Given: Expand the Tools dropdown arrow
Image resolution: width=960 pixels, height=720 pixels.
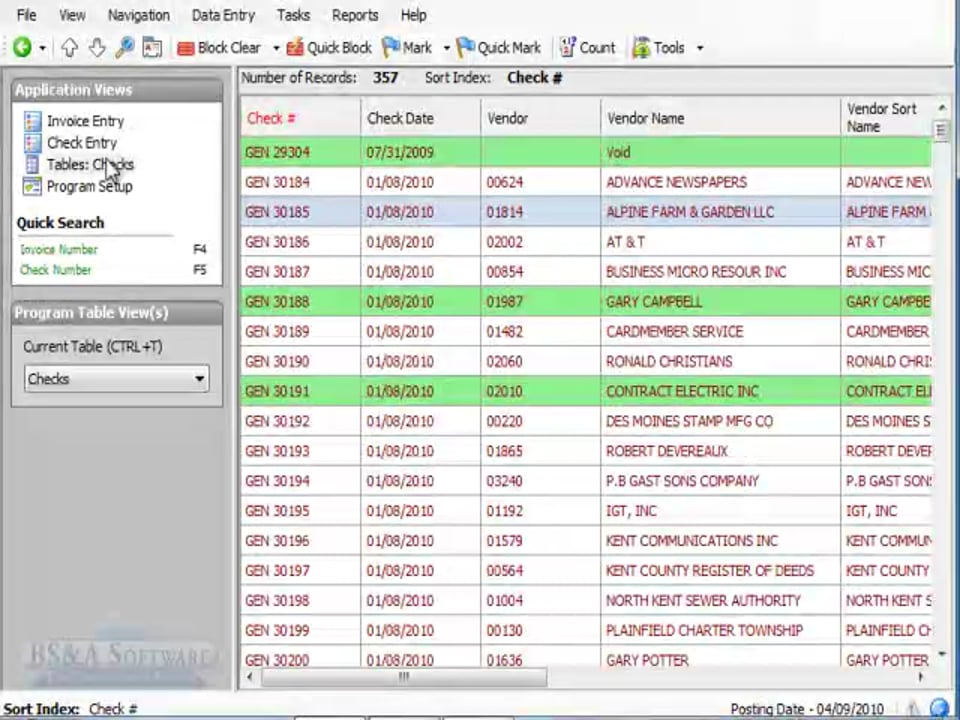Looking at the screenshot, I should [x=700, y=48].
